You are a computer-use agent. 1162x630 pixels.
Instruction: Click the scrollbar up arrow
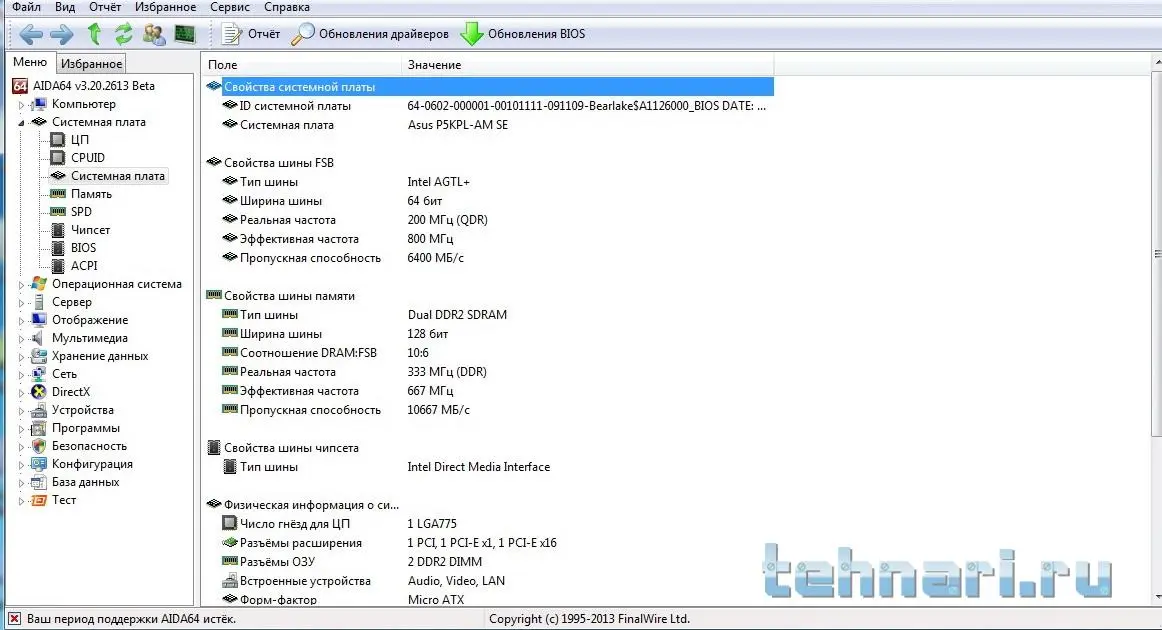pos(1158,62)
